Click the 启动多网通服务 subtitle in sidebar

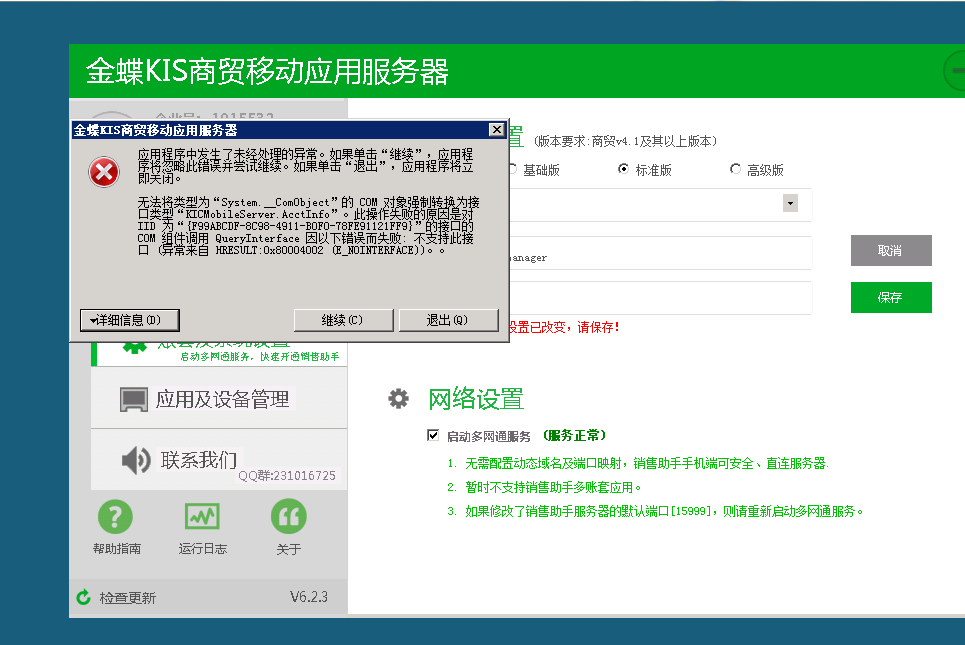click(259, 356)
